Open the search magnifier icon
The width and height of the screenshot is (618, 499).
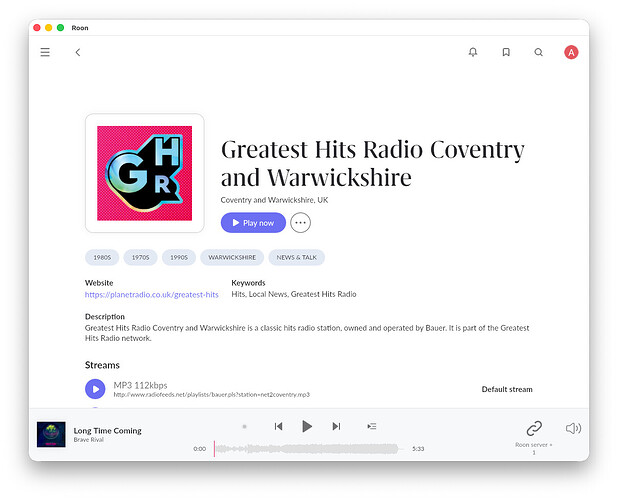coord(538,52)
